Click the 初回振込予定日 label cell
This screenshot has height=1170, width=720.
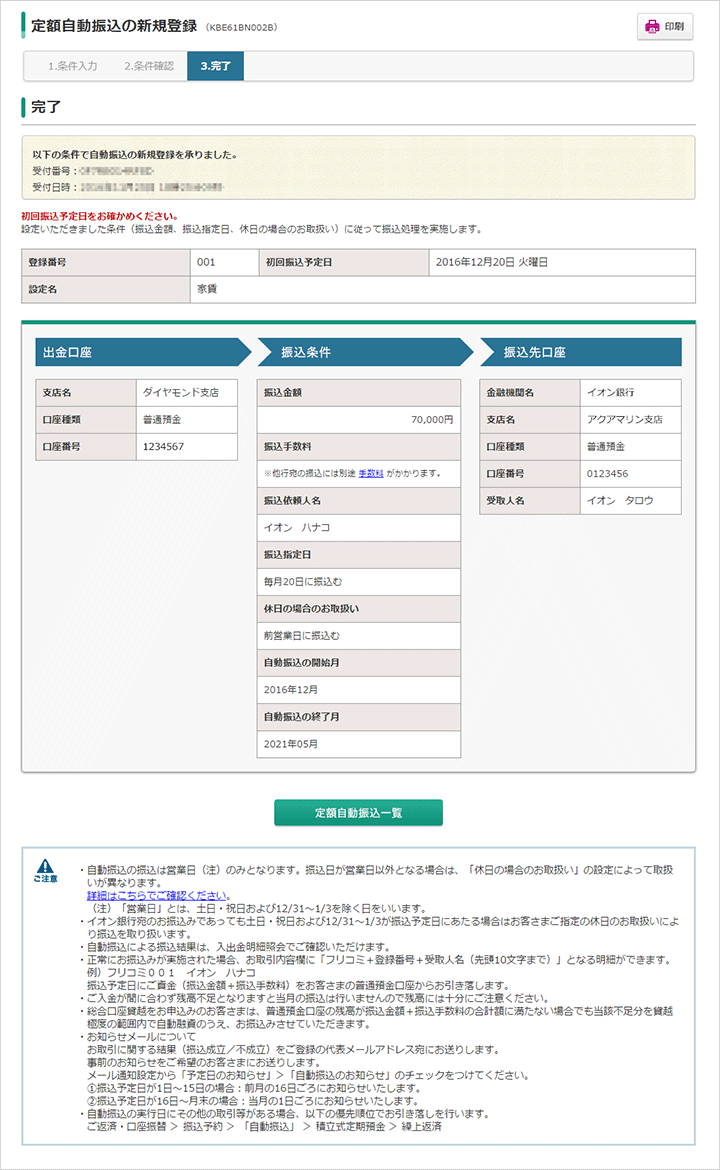344,263
